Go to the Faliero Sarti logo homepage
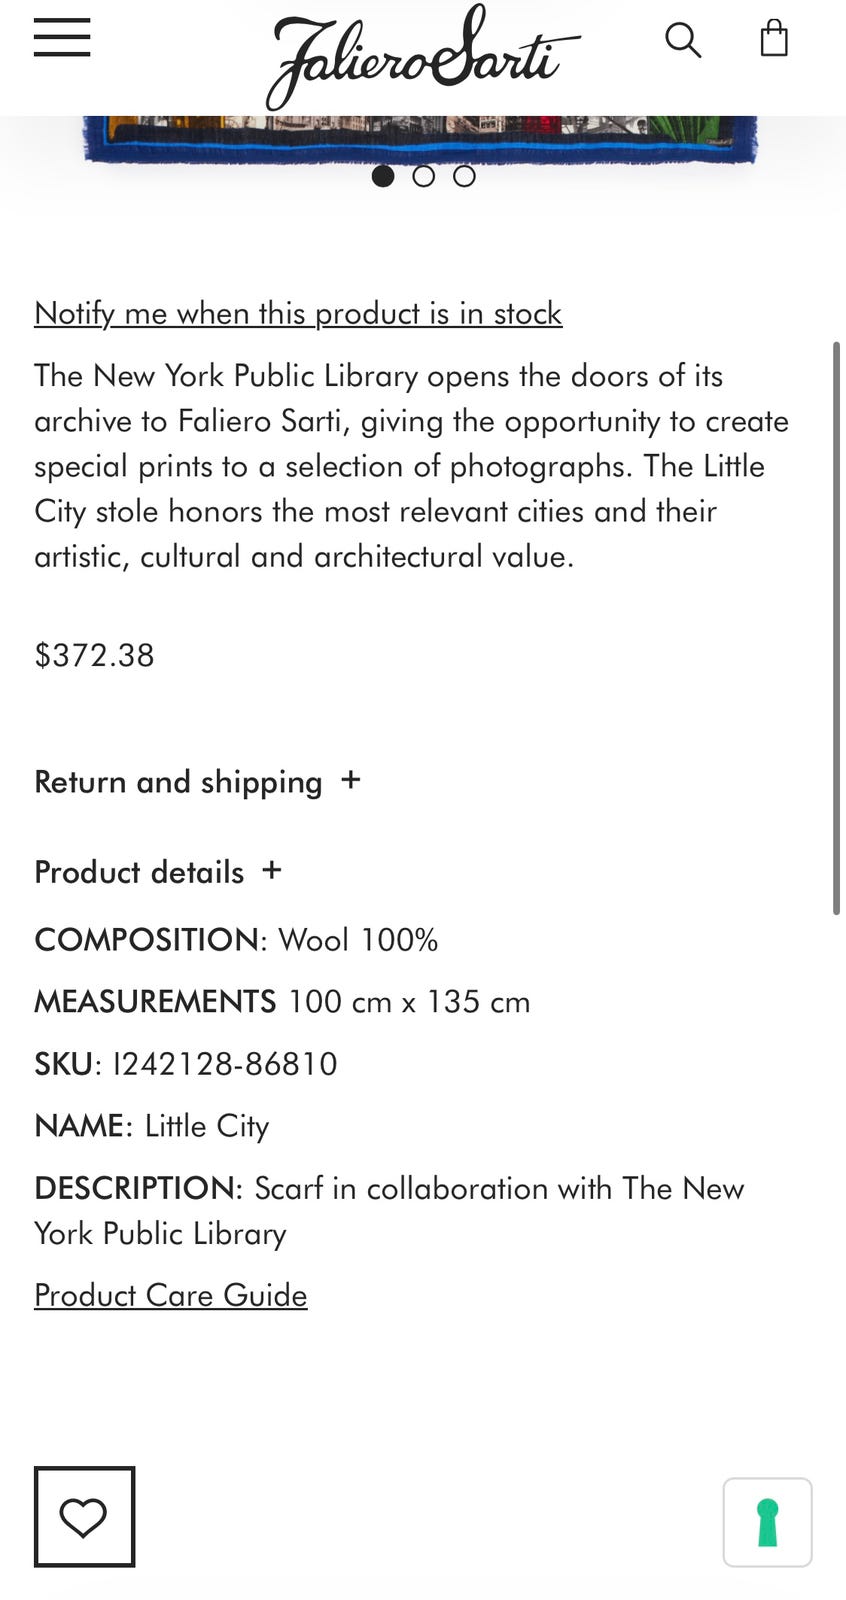This screenshot has width=846, height=1600. click(x=422, y=57)
